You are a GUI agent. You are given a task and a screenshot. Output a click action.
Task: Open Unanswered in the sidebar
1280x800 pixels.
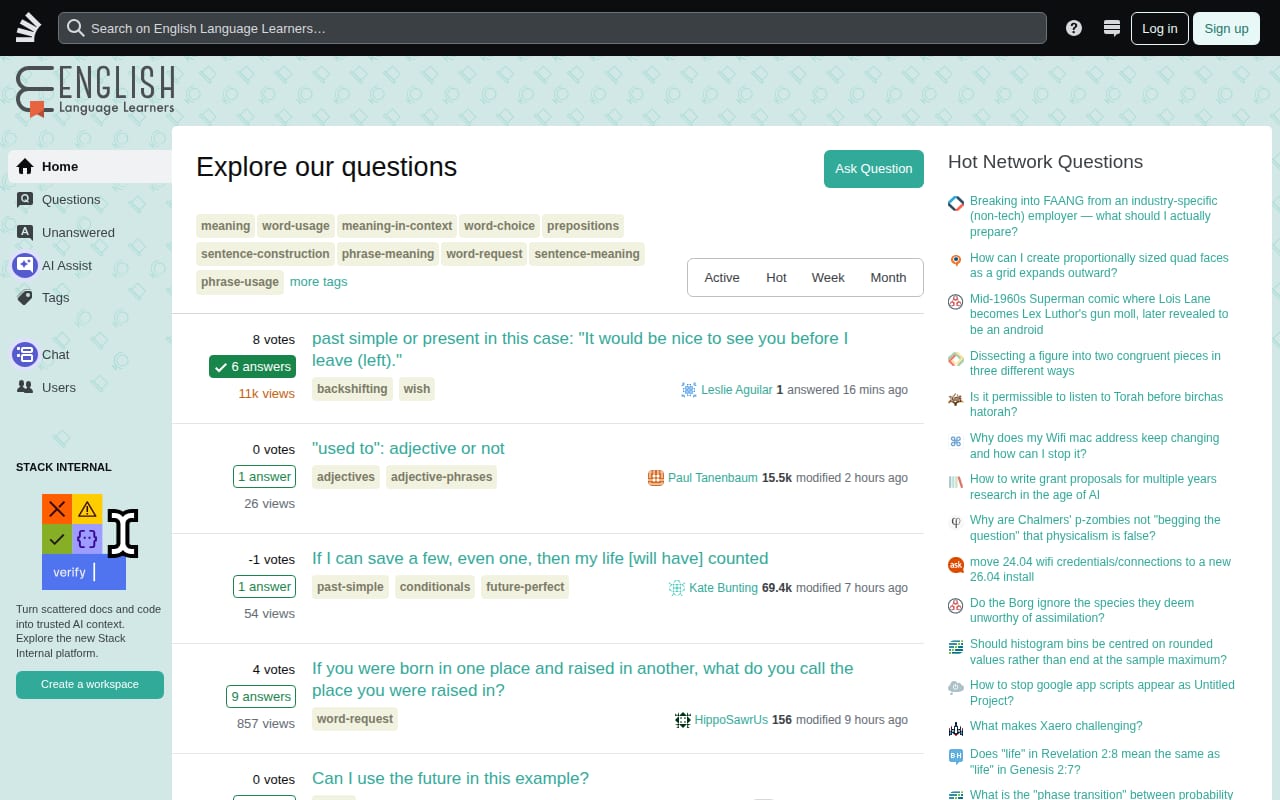point(90,233)
